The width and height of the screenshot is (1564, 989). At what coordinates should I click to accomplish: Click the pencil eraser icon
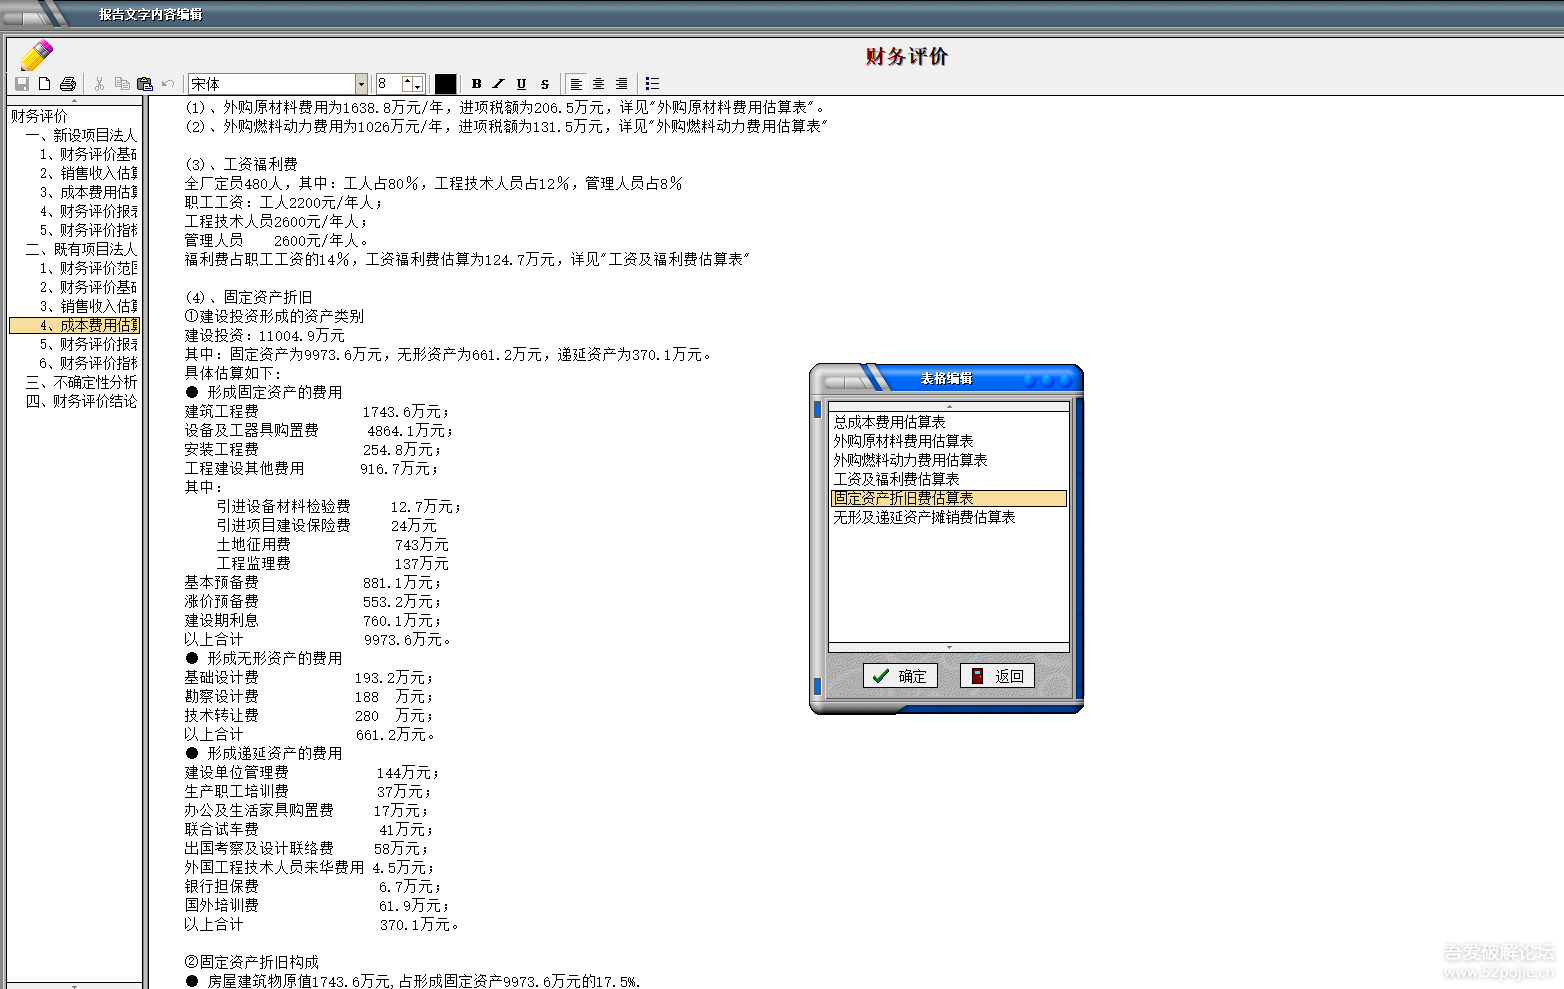point(36,55)
